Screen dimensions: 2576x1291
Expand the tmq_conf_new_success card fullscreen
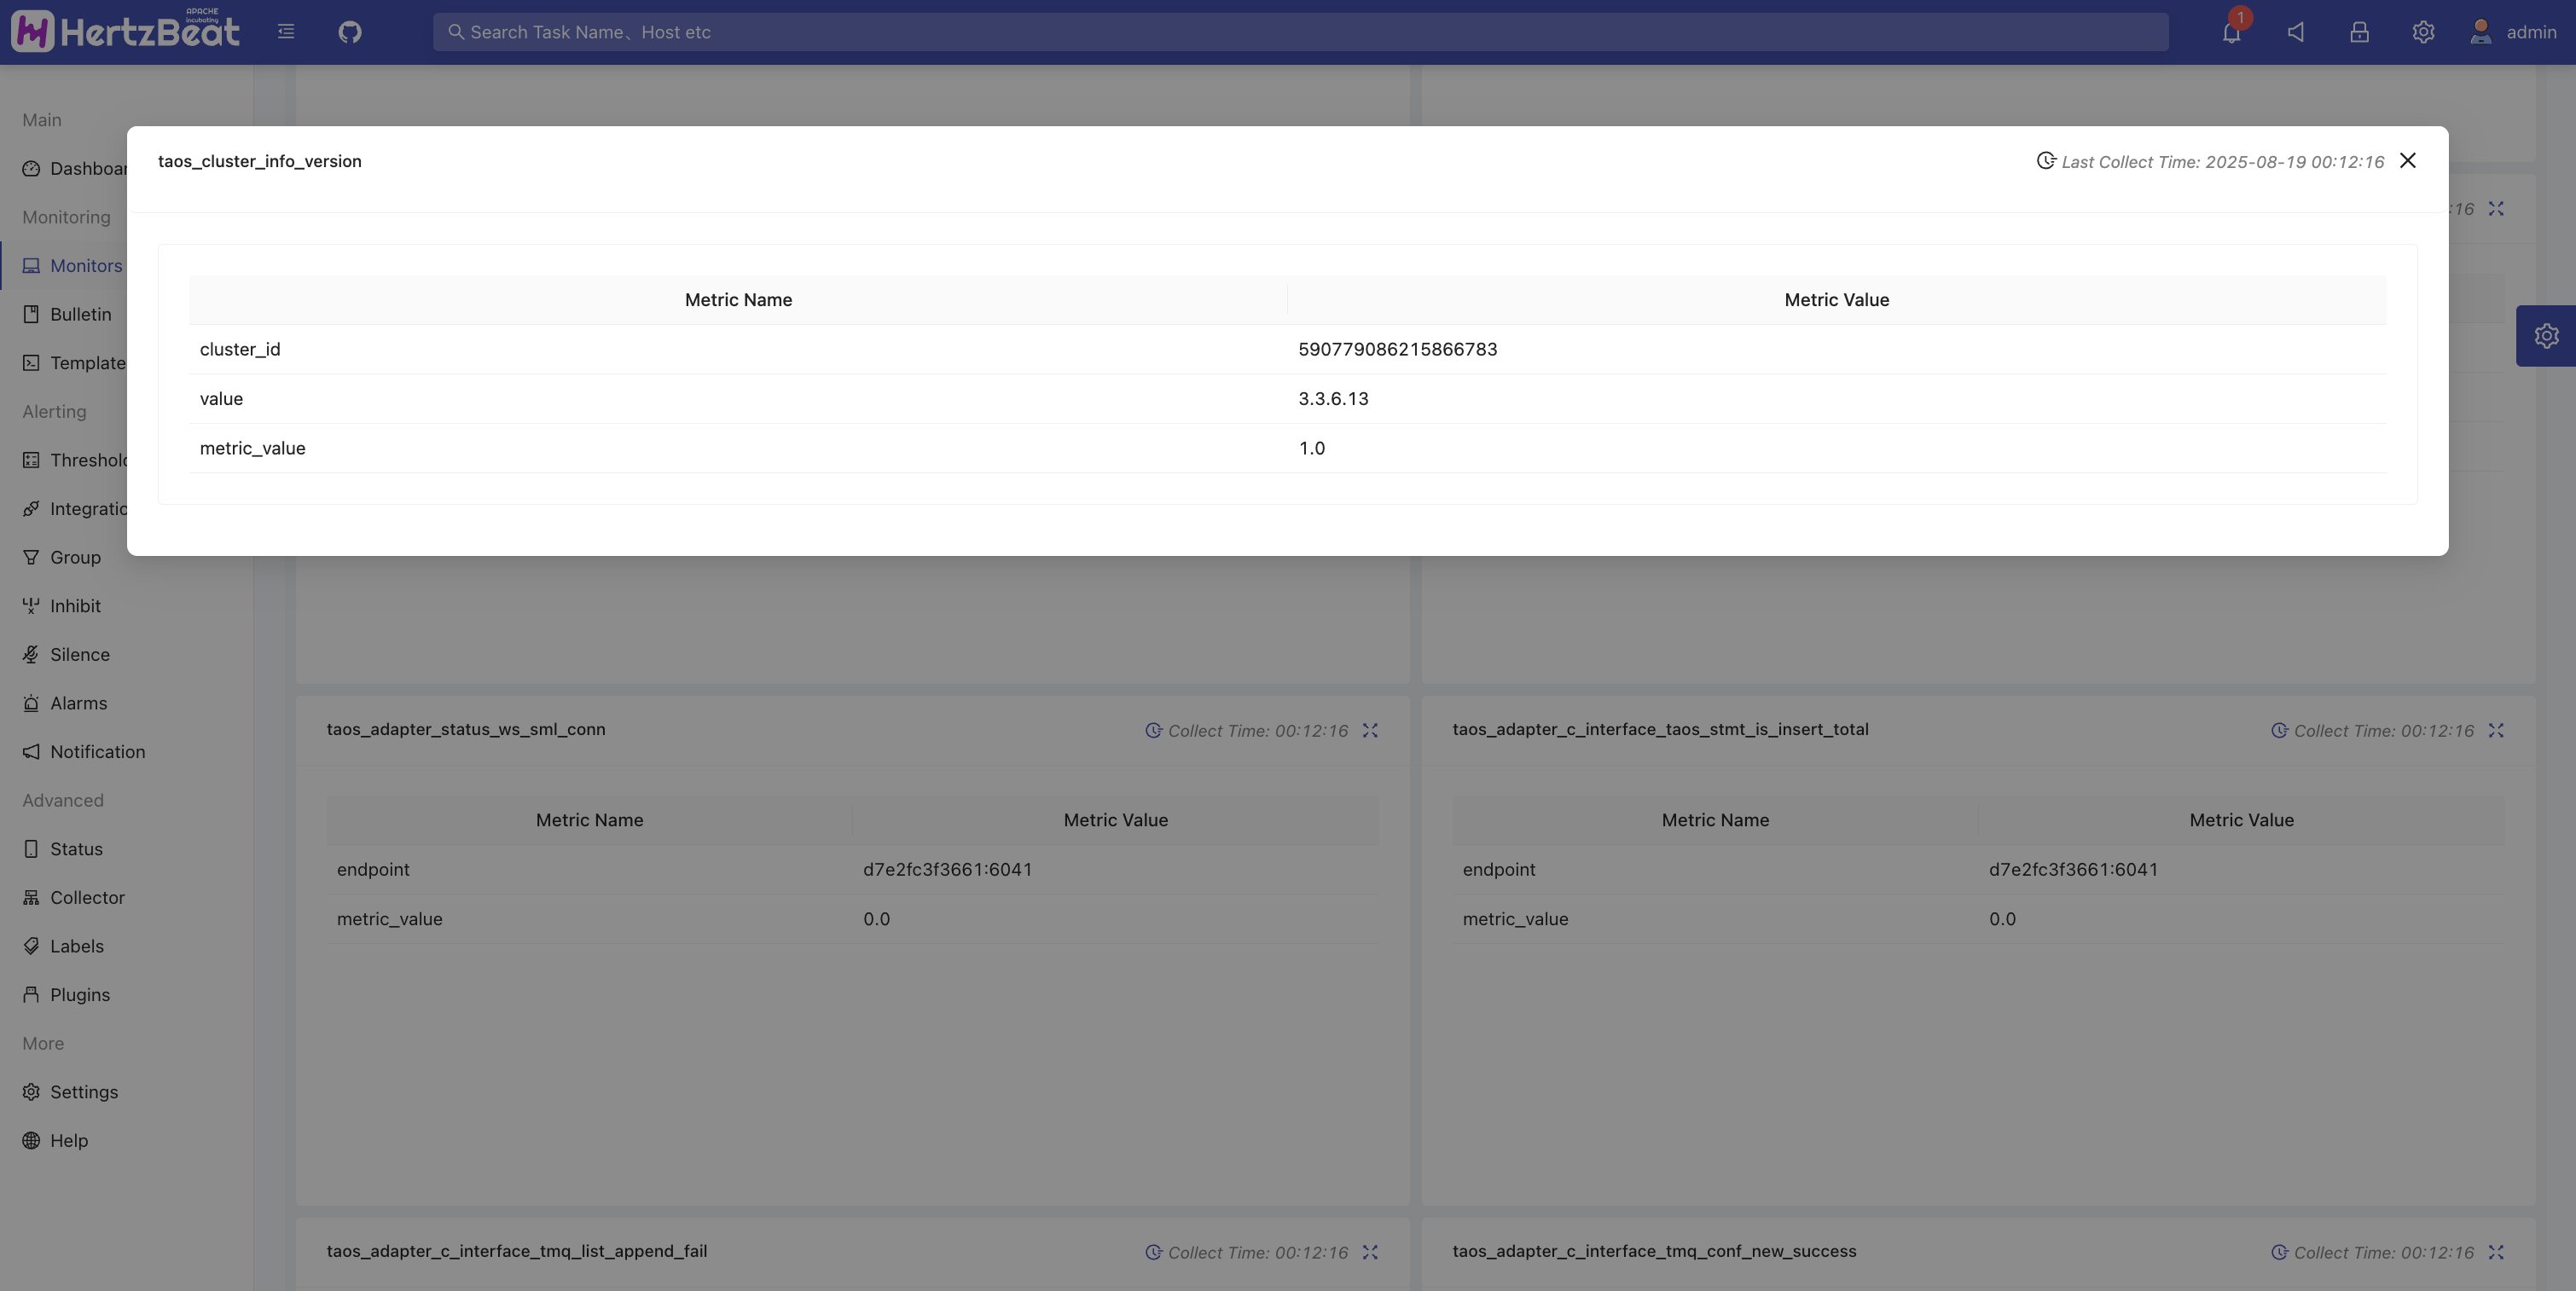coord(2496,1252)
